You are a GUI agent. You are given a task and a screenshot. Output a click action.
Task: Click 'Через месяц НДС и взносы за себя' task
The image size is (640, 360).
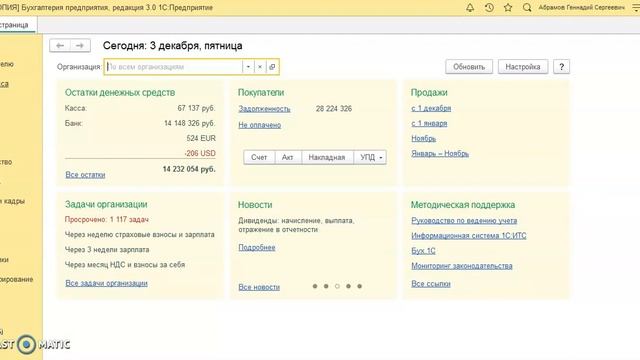[125, 264]
